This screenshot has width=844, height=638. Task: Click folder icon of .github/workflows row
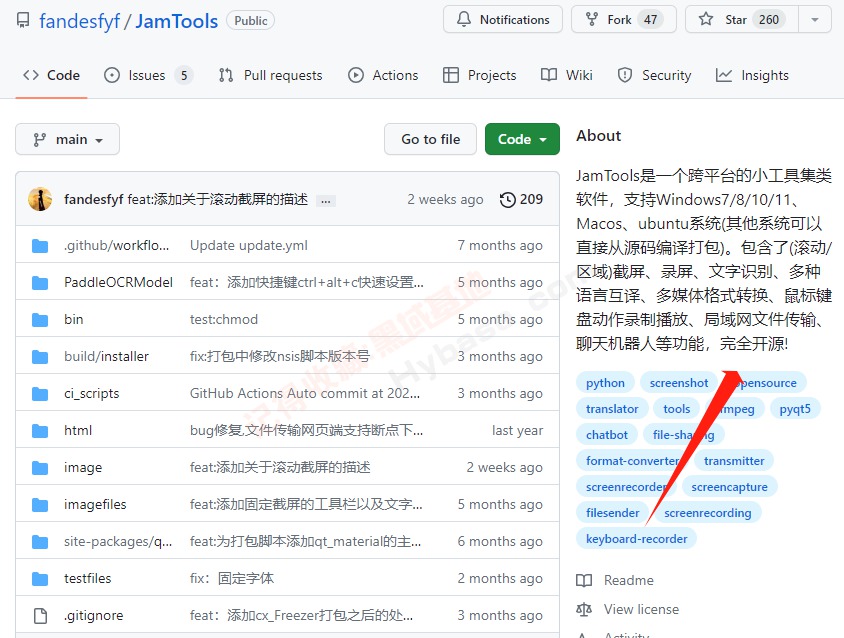40,246
